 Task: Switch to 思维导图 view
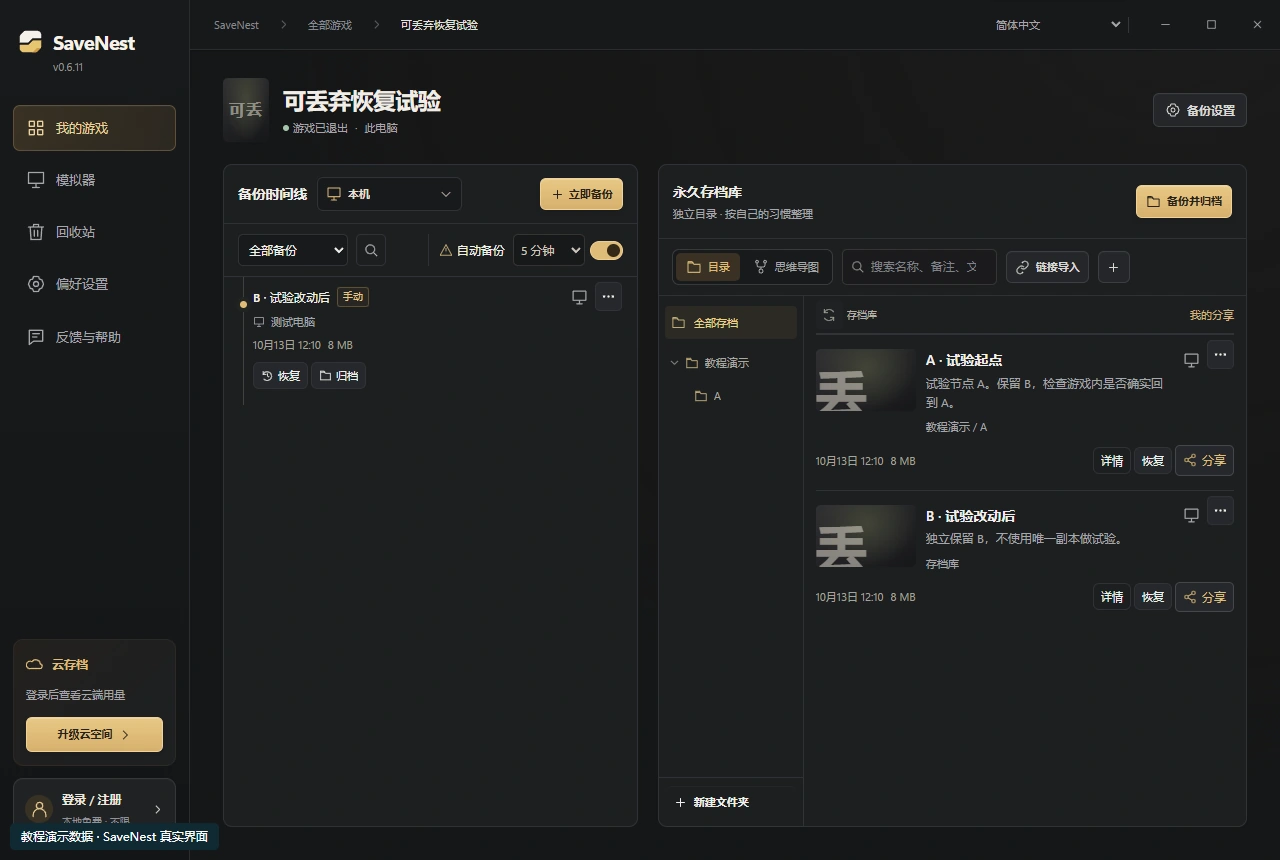coord(787,267)
